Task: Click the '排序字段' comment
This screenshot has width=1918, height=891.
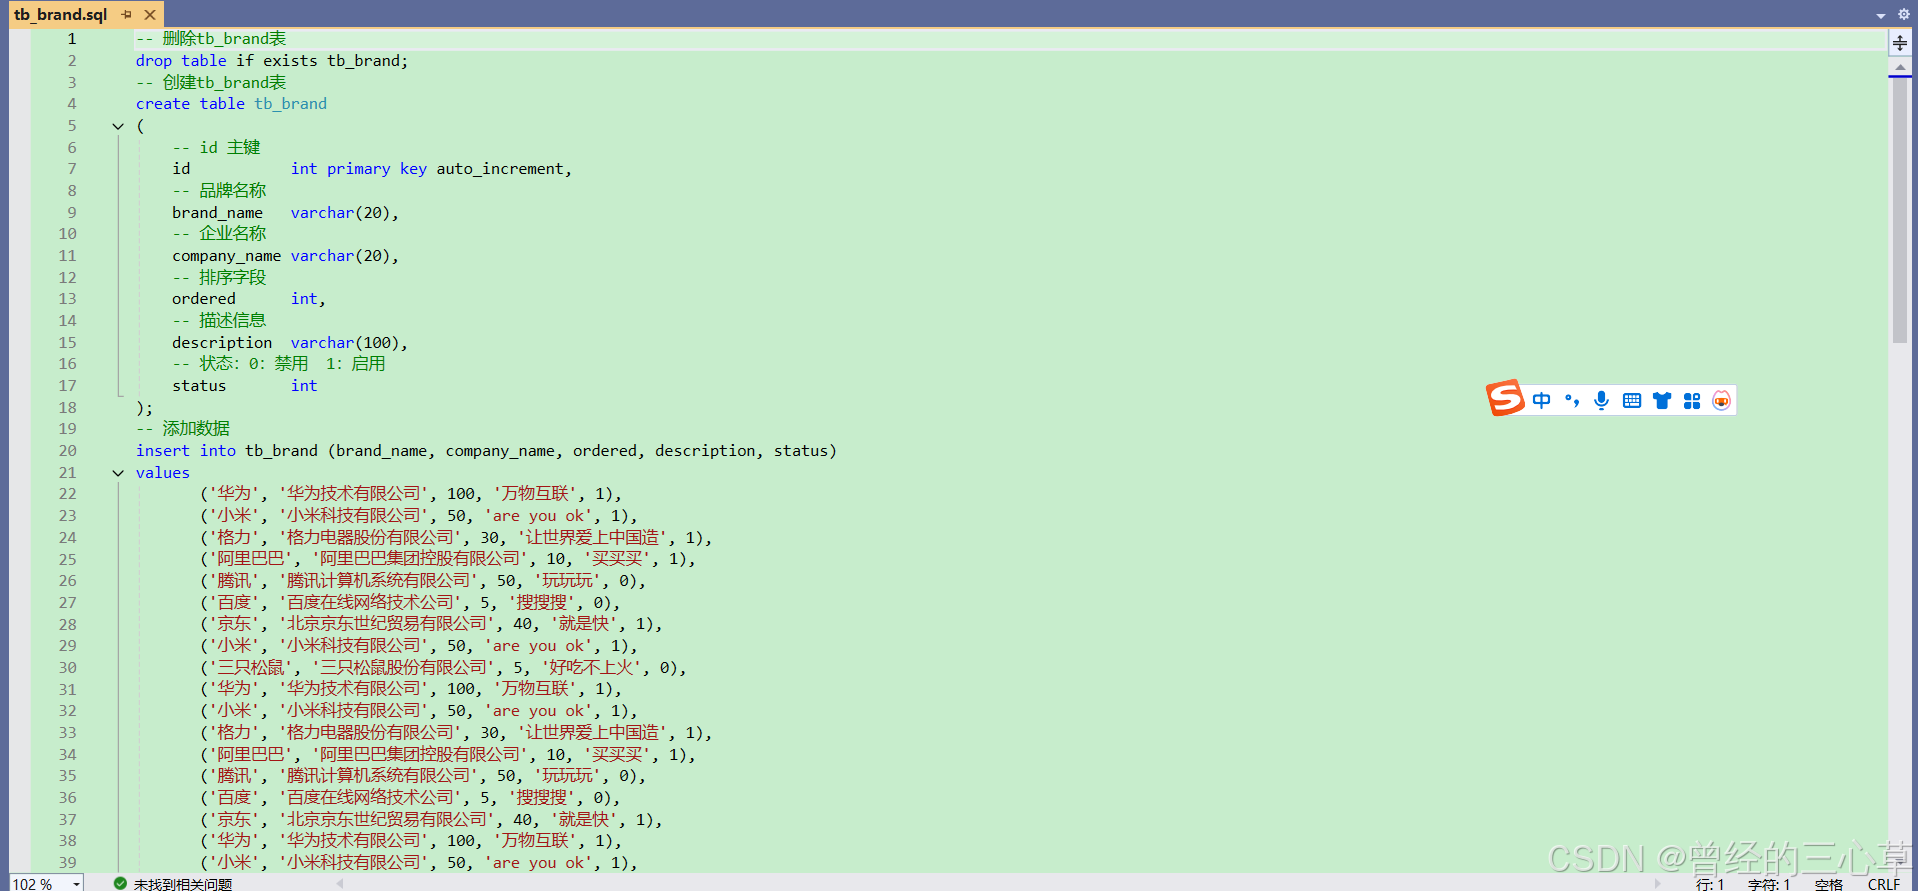Action: [x=233, y=278]
